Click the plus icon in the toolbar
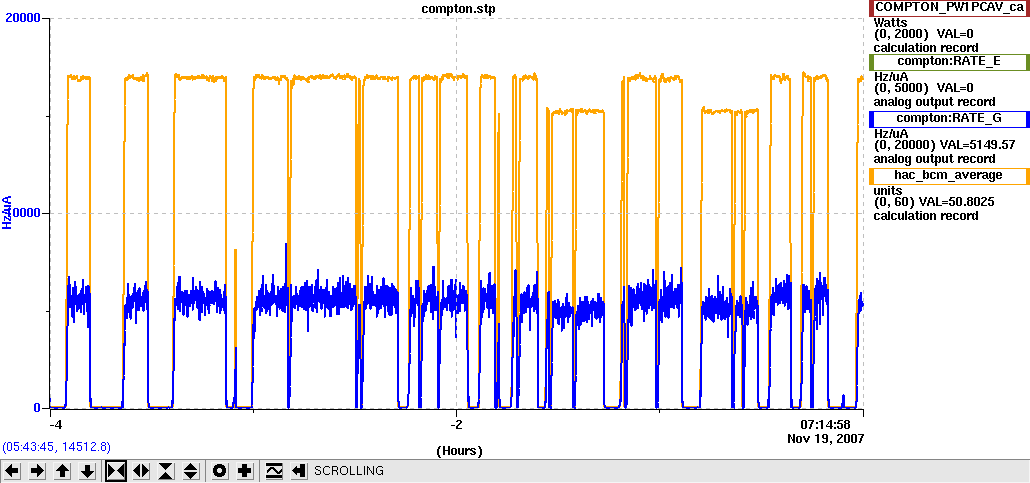The width and height of the screenshot is (1030, 483). (x=244, y=471)
